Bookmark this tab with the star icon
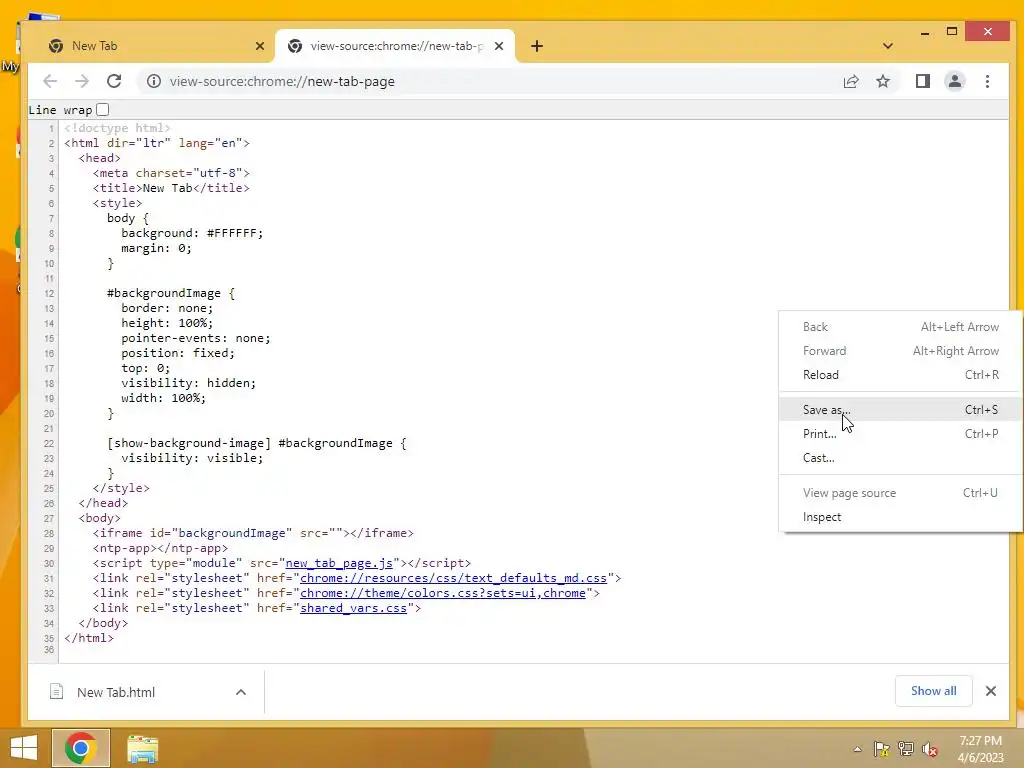The height and width of the screenshot is (768, 1024). (883, 82)
